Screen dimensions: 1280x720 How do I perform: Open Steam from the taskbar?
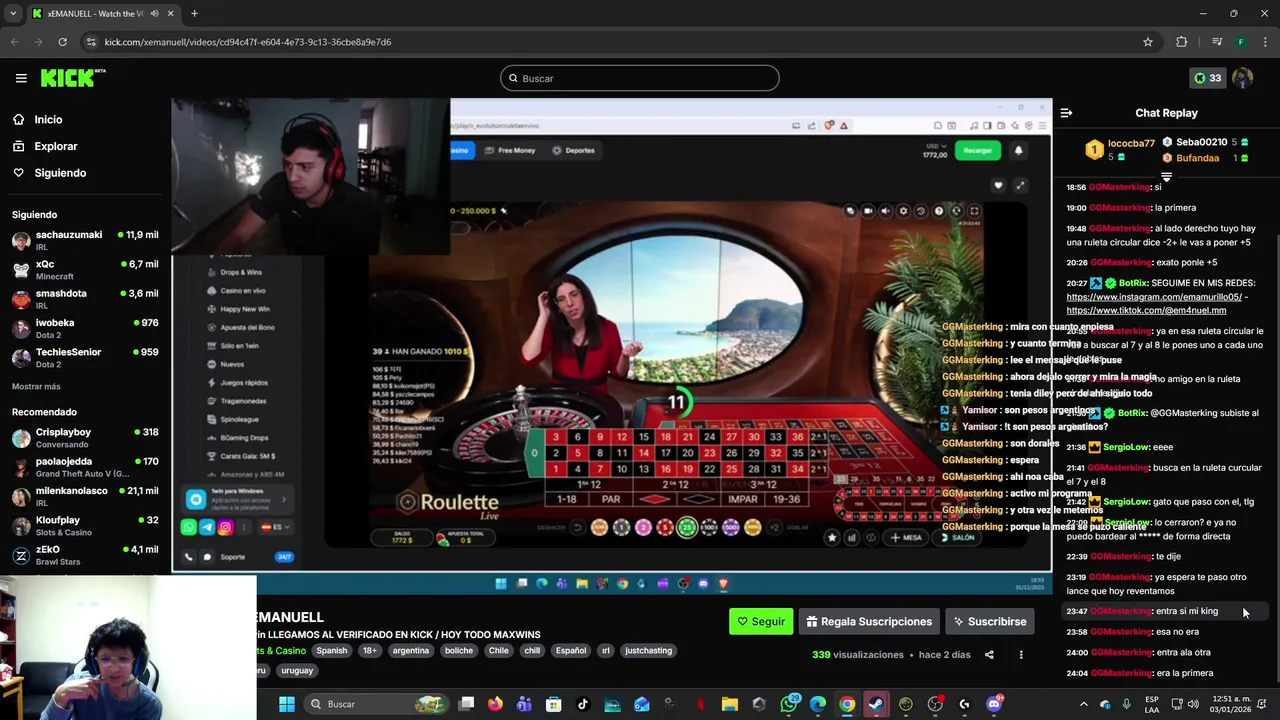876,704
